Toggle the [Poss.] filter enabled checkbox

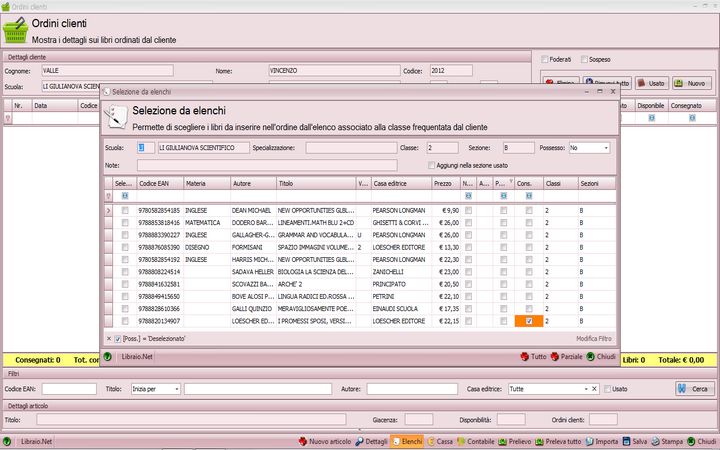click(x=118, y=339)
